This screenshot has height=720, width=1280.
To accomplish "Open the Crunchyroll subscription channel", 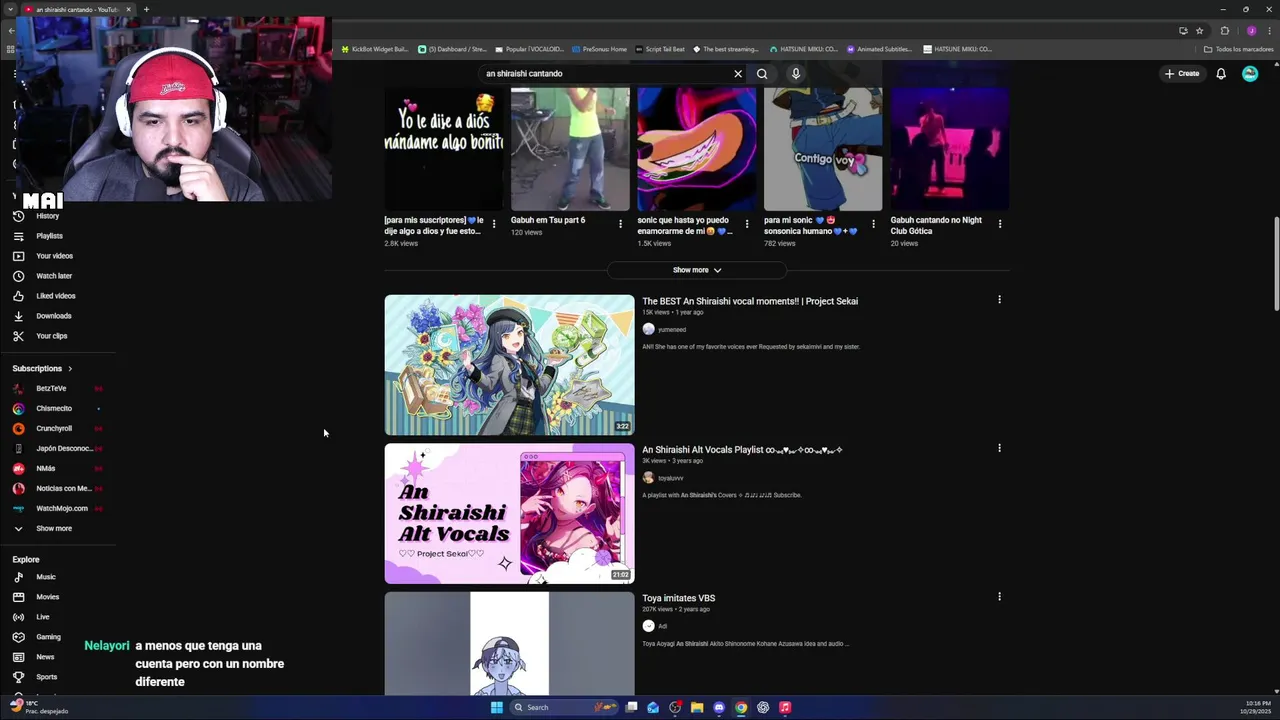I will click(54, 428).
